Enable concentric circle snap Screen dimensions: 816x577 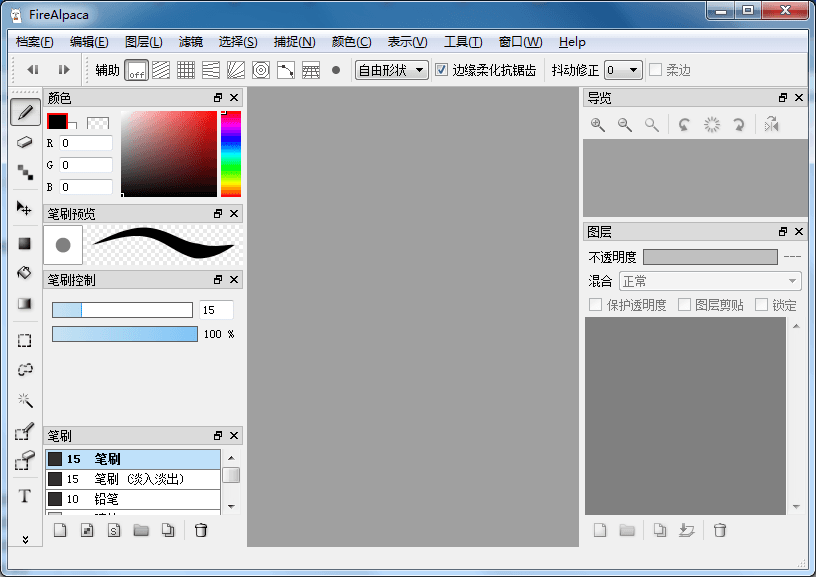(x=261, y=70)
